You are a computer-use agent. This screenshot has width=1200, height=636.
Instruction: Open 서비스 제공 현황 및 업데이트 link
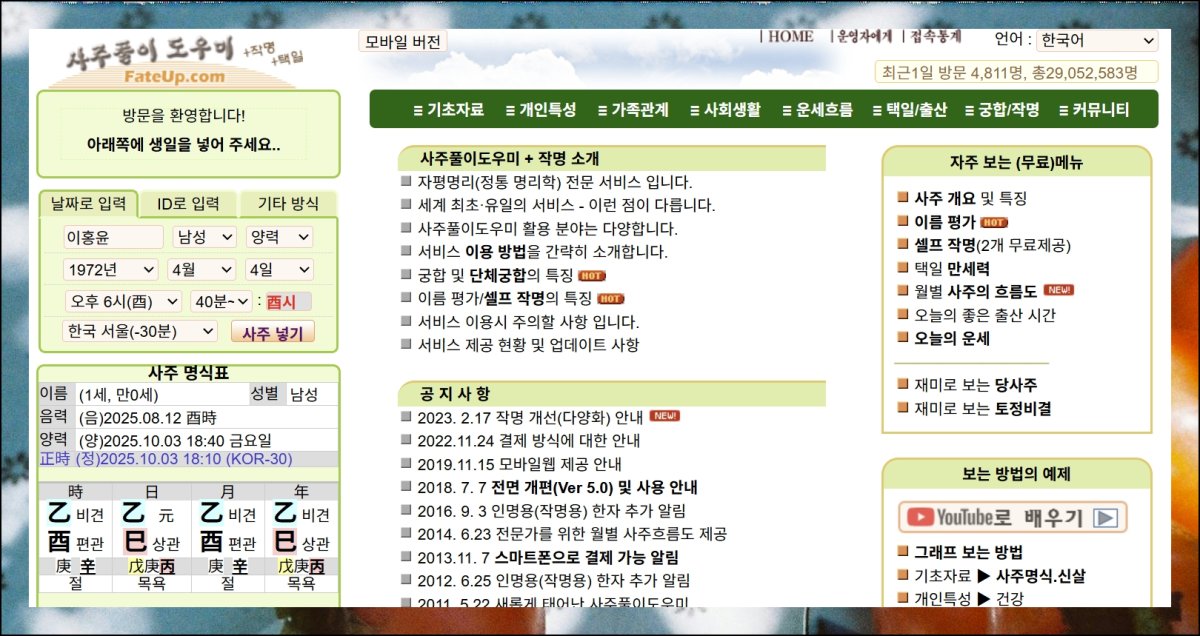point(529,345)
